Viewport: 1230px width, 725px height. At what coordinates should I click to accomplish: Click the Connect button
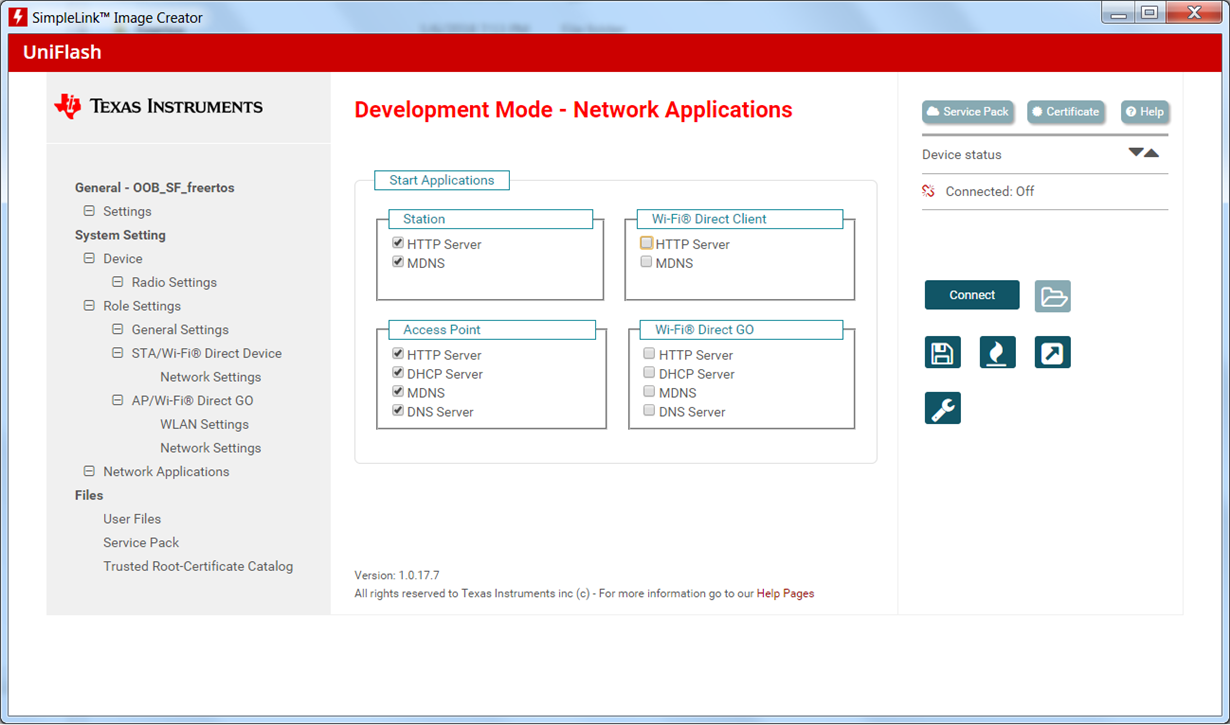coord(972,295)
